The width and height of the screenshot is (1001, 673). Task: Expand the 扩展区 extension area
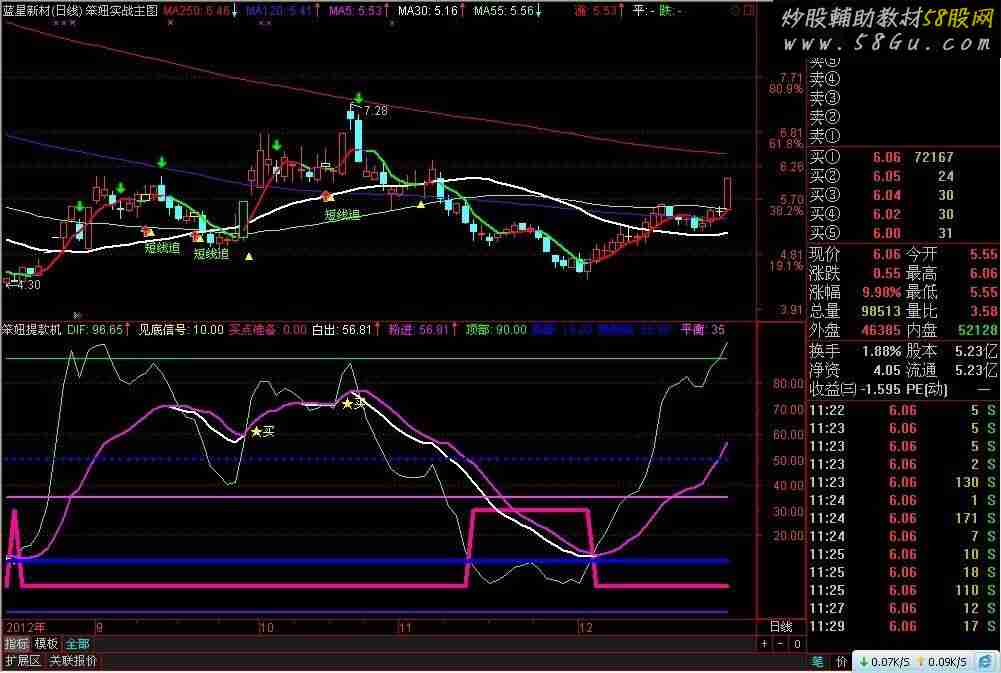tap(22, 661)
